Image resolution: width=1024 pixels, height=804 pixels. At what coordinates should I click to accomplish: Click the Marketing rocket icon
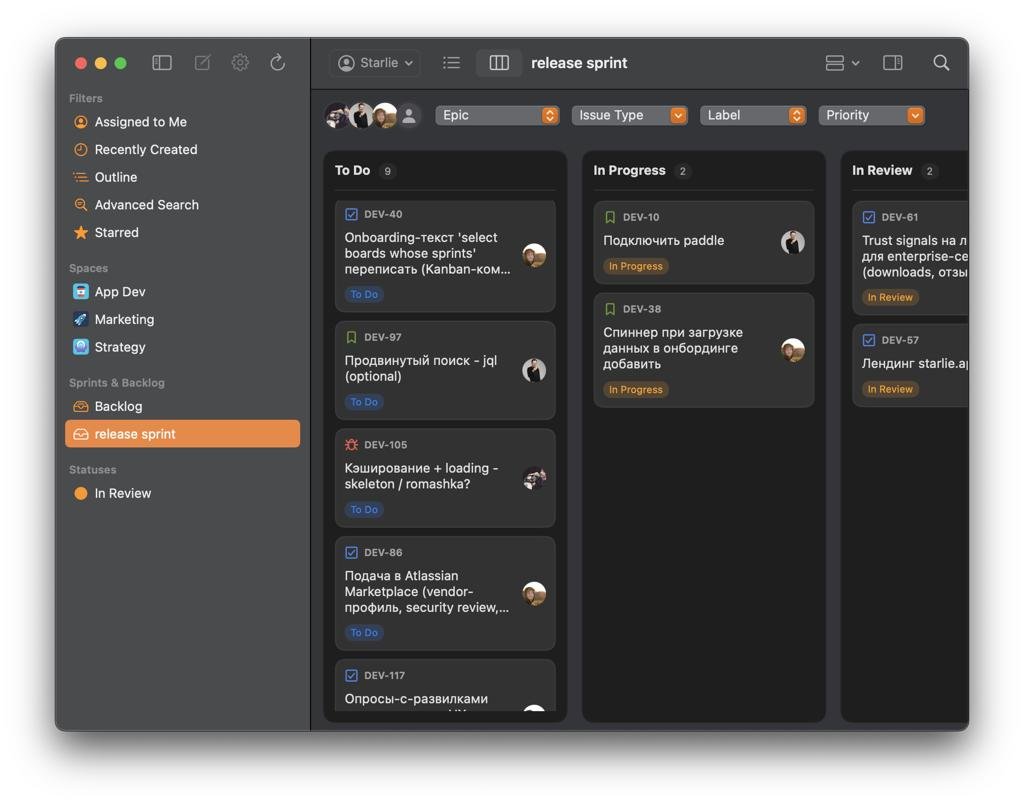coord(80,319)
